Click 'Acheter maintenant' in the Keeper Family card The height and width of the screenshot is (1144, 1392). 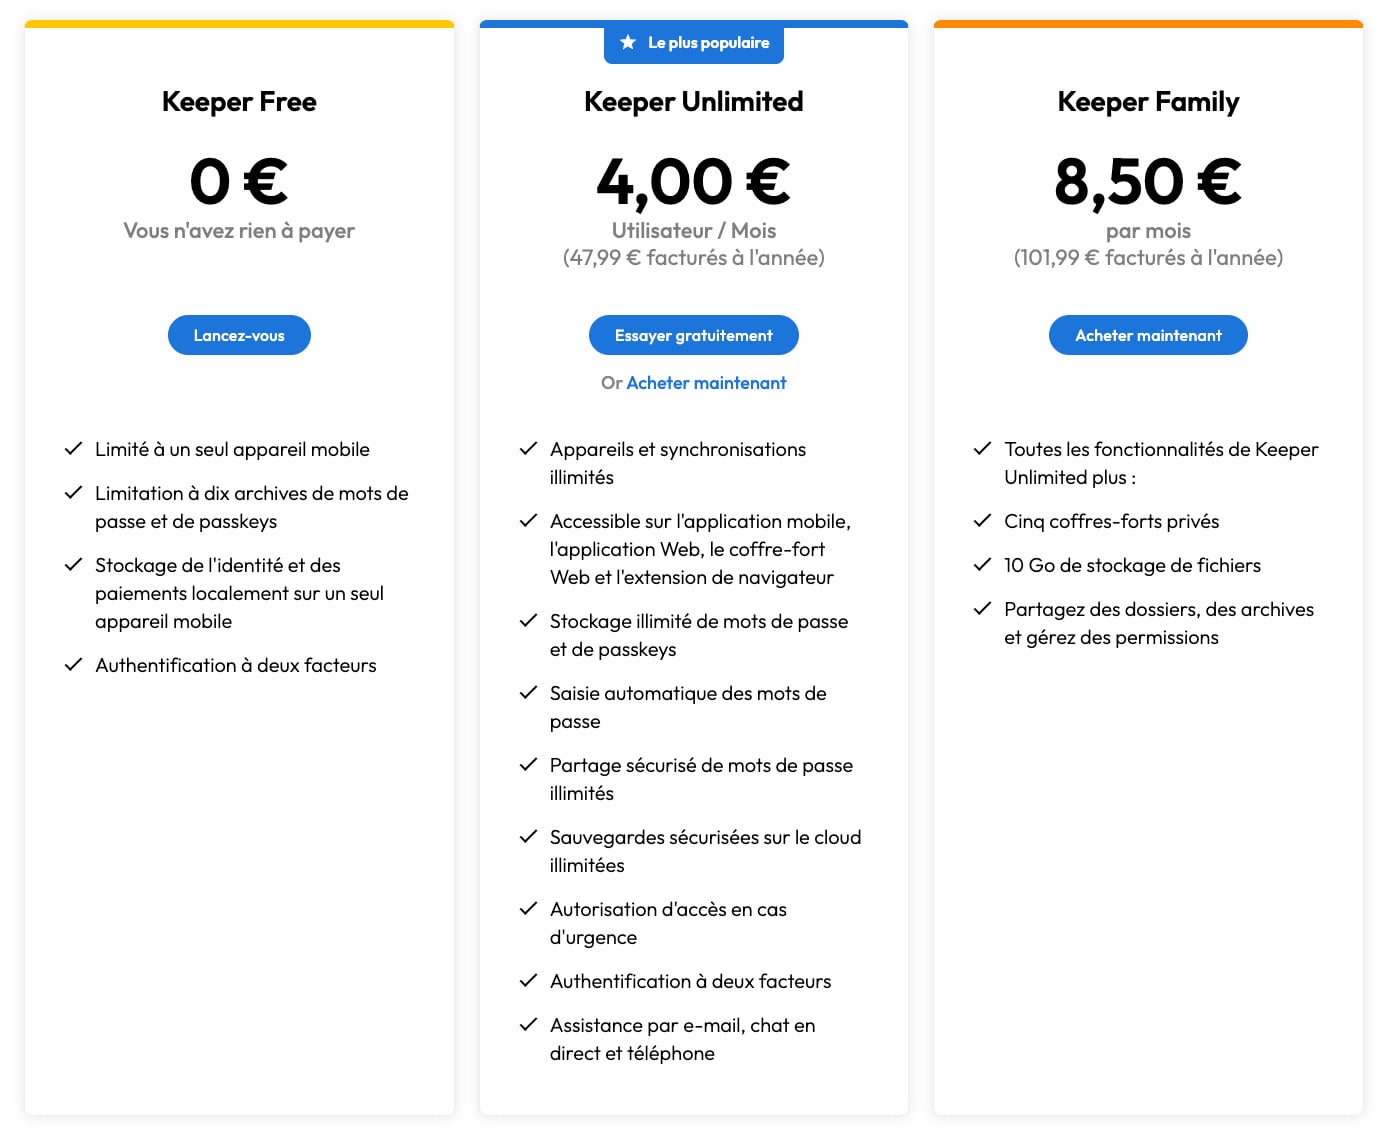1147,335
